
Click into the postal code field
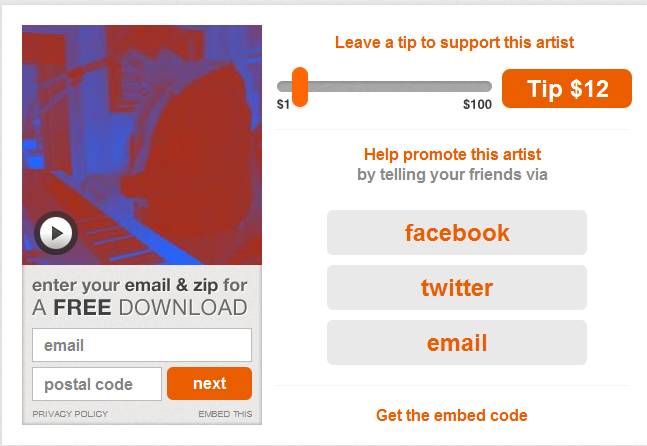(96, 384)
